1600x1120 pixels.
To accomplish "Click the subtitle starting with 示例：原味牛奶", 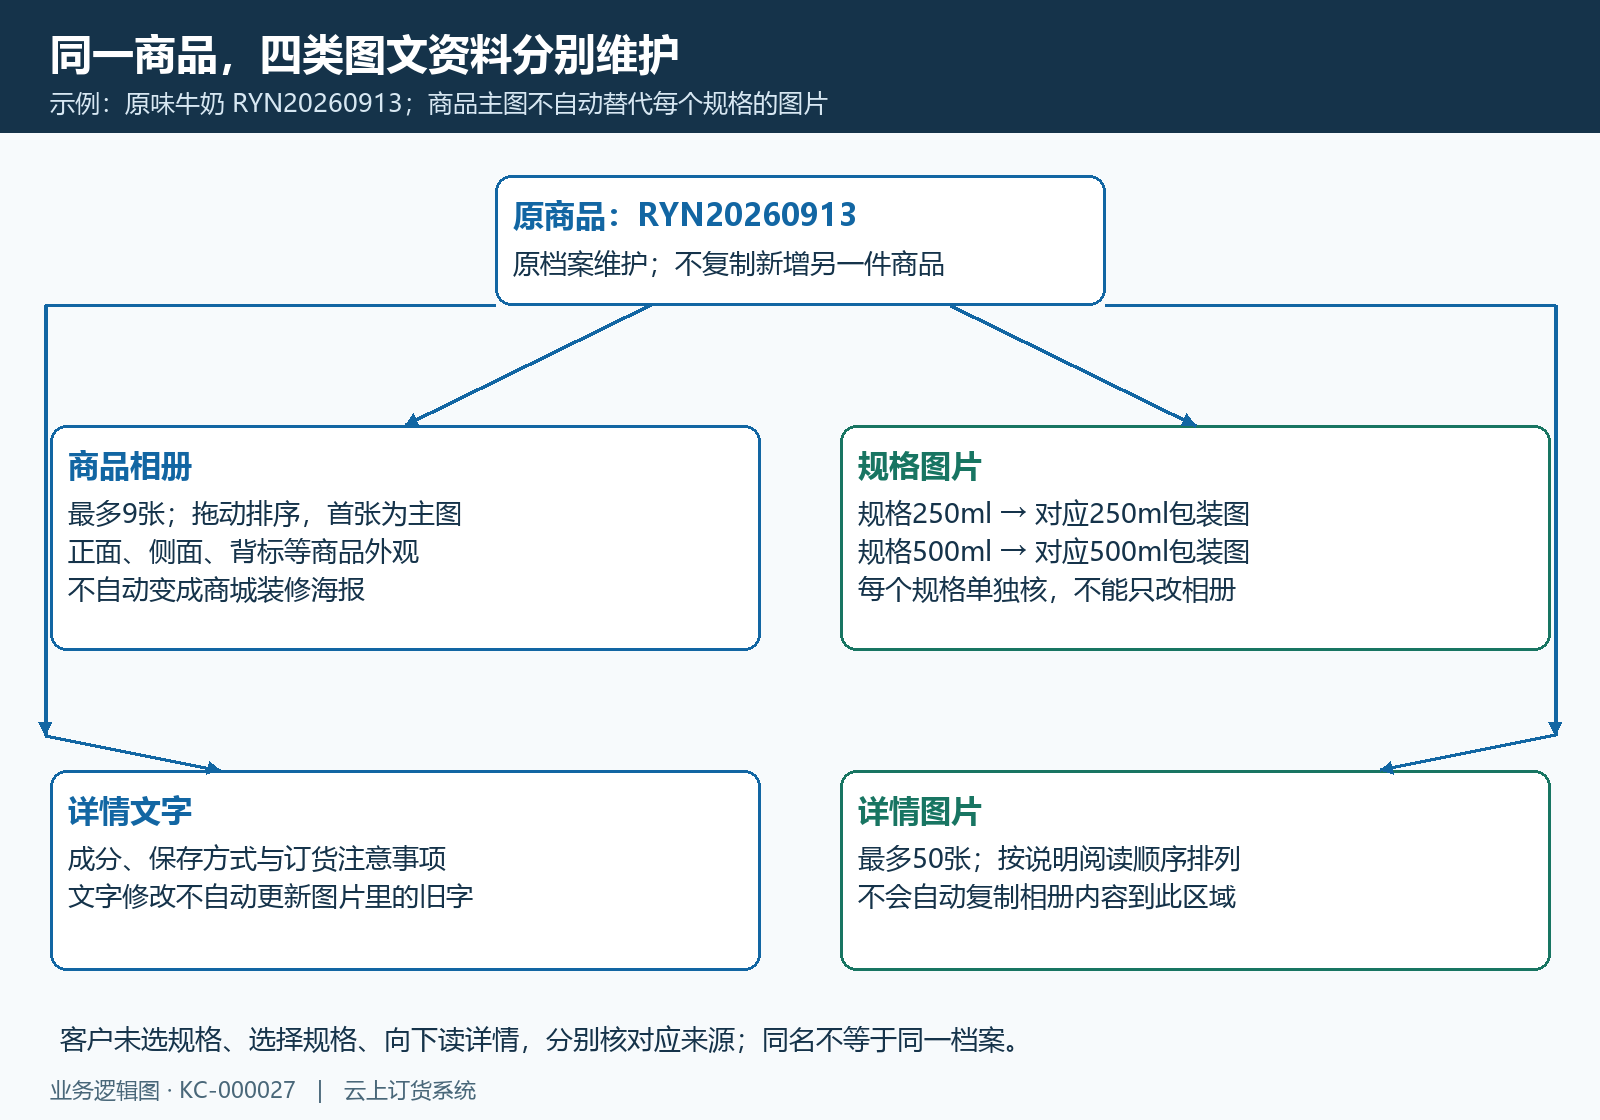I will 439,104.
